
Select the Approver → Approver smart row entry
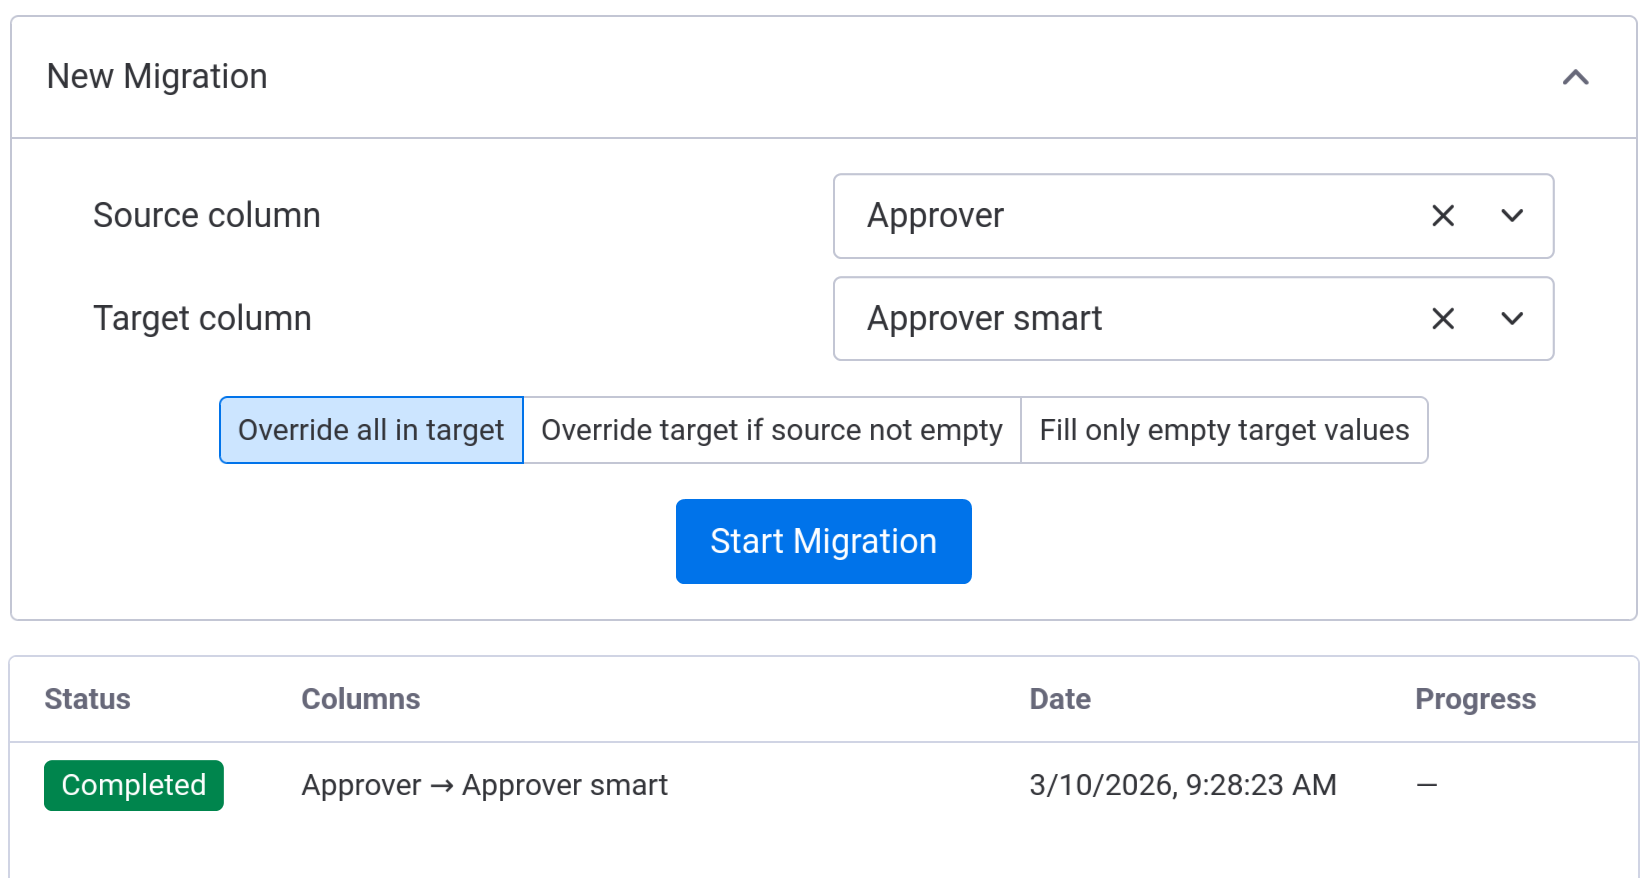(x=484, y=785)
